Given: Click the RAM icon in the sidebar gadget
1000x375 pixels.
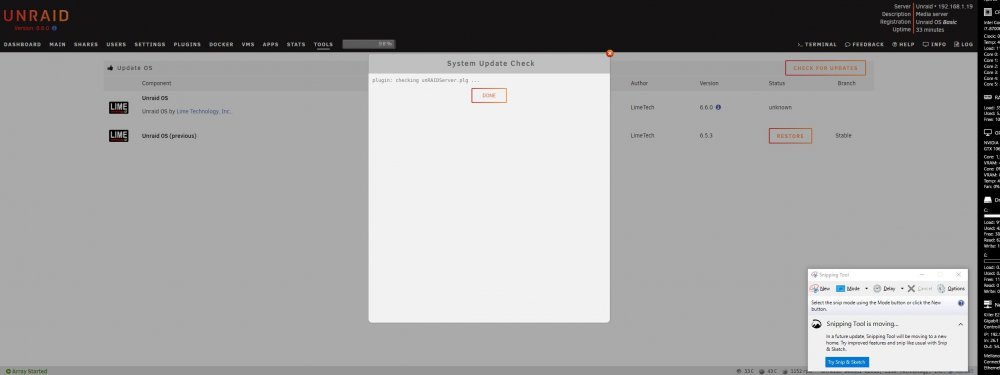Looking at the screenshot, I should pyautogui.click(x=988, y=98).
